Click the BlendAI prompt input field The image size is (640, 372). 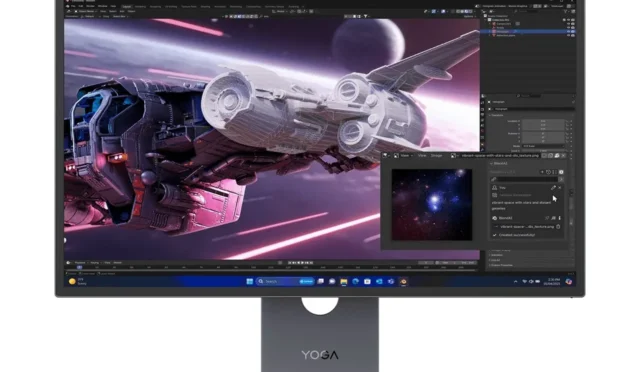[x=527, y=179]
